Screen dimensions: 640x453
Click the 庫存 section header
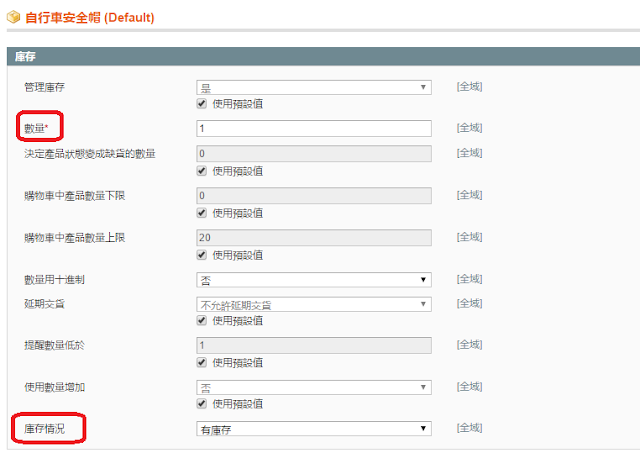pos(27,56)
